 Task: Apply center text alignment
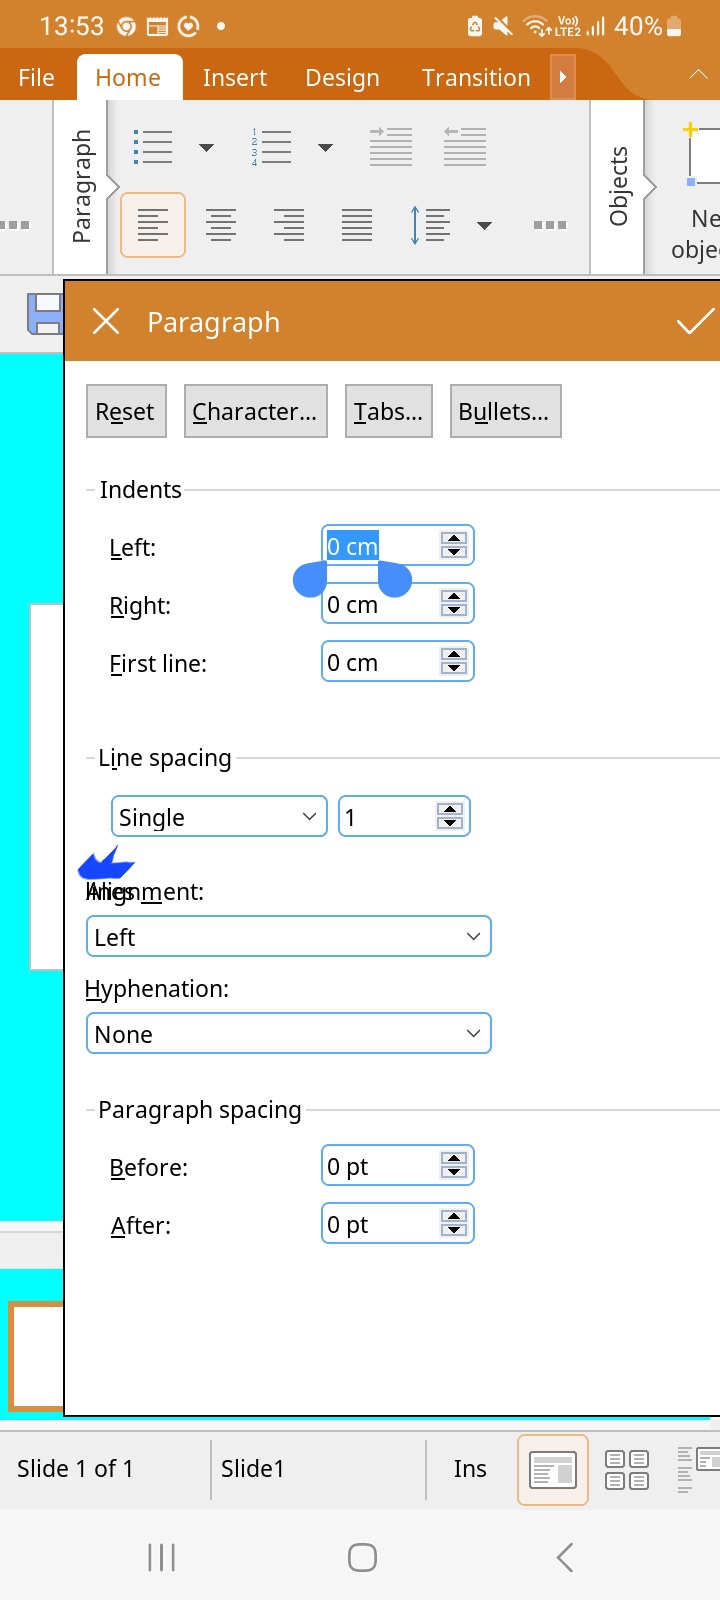[221, 225]
